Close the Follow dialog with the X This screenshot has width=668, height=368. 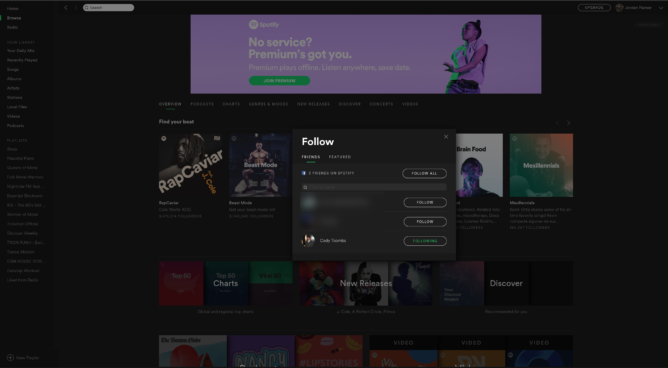click(x=446, y=137)
